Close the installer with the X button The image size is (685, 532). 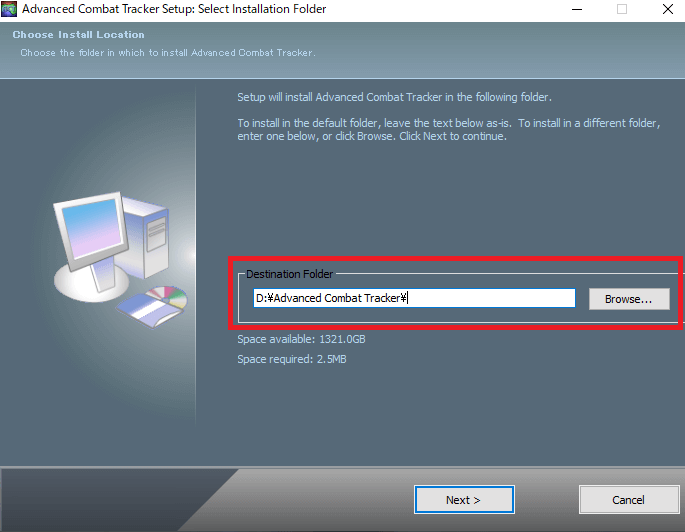(667, 10)
